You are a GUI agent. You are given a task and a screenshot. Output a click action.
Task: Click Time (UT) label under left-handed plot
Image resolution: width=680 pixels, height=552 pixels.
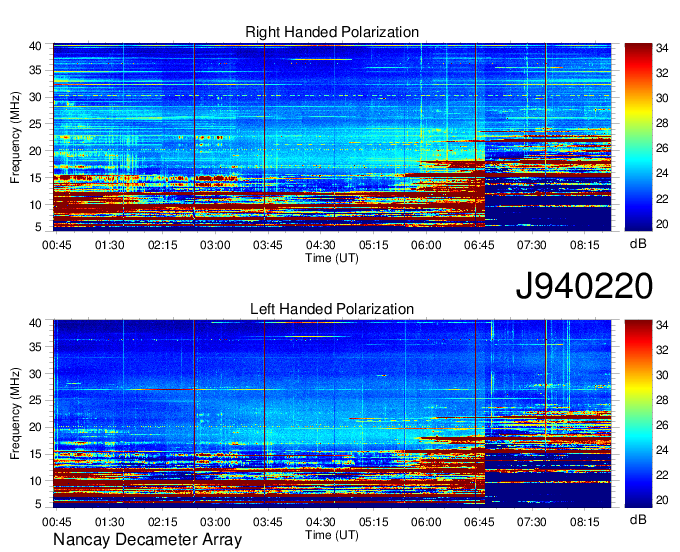pyautogui.click(x=332, y=535)
